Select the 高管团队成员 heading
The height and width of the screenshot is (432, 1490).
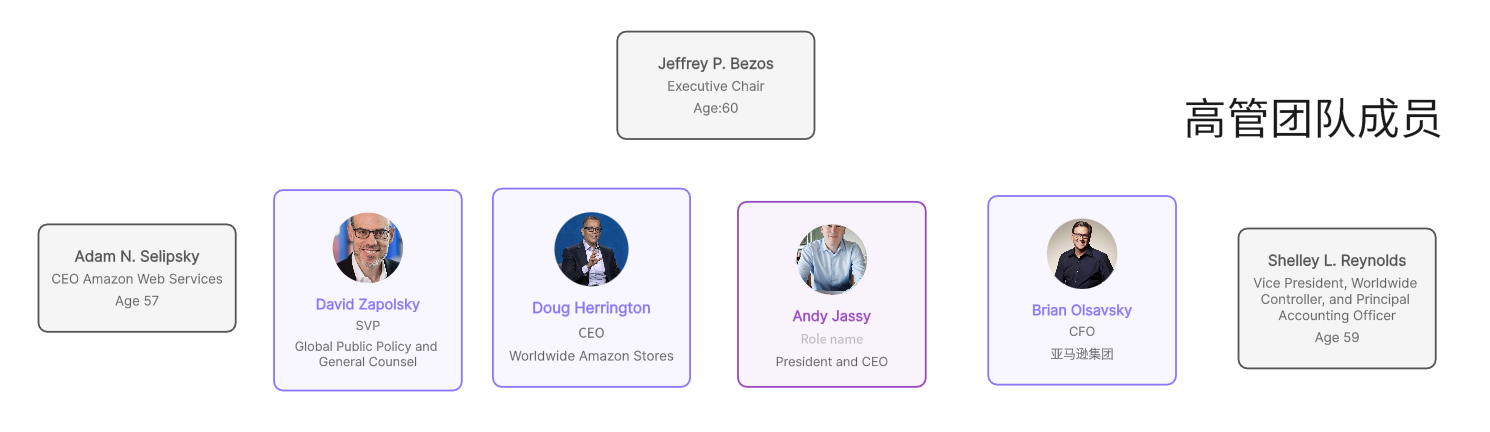(x=1312, y=119)
